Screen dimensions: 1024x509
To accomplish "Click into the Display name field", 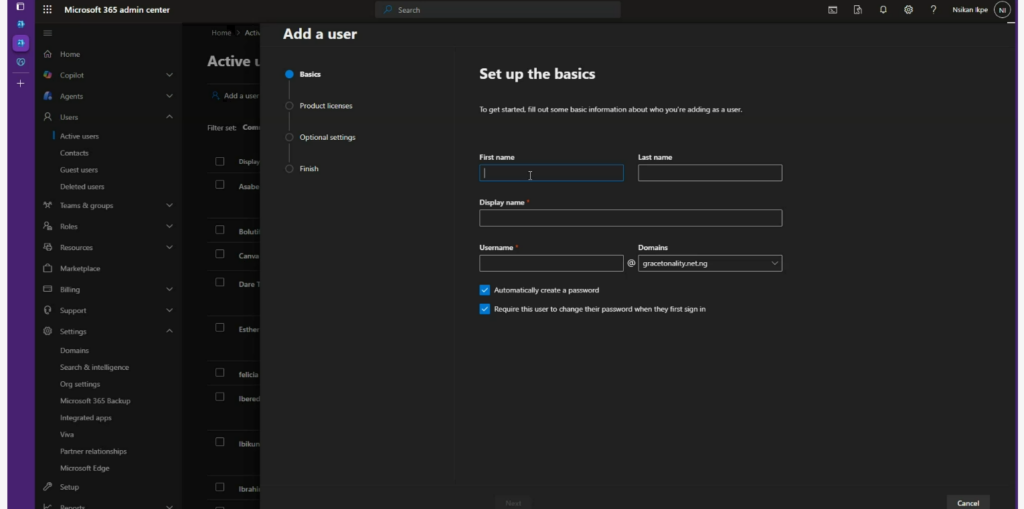I will point(630,218).
